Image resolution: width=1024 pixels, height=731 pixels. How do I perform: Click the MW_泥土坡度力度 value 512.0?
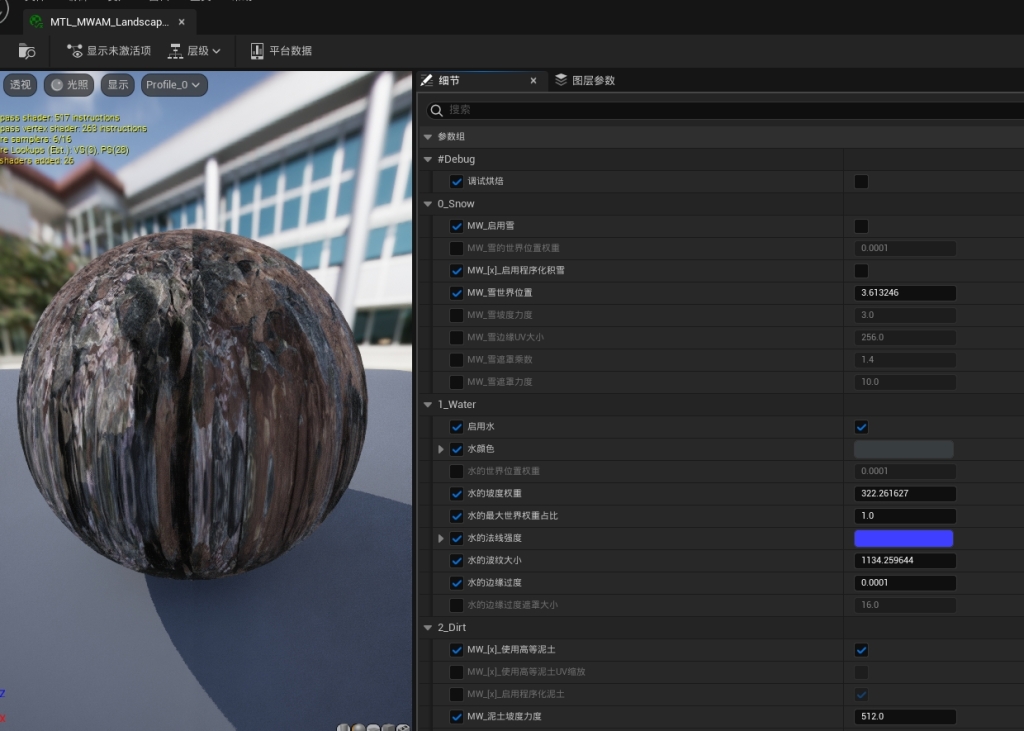(905, 716)
